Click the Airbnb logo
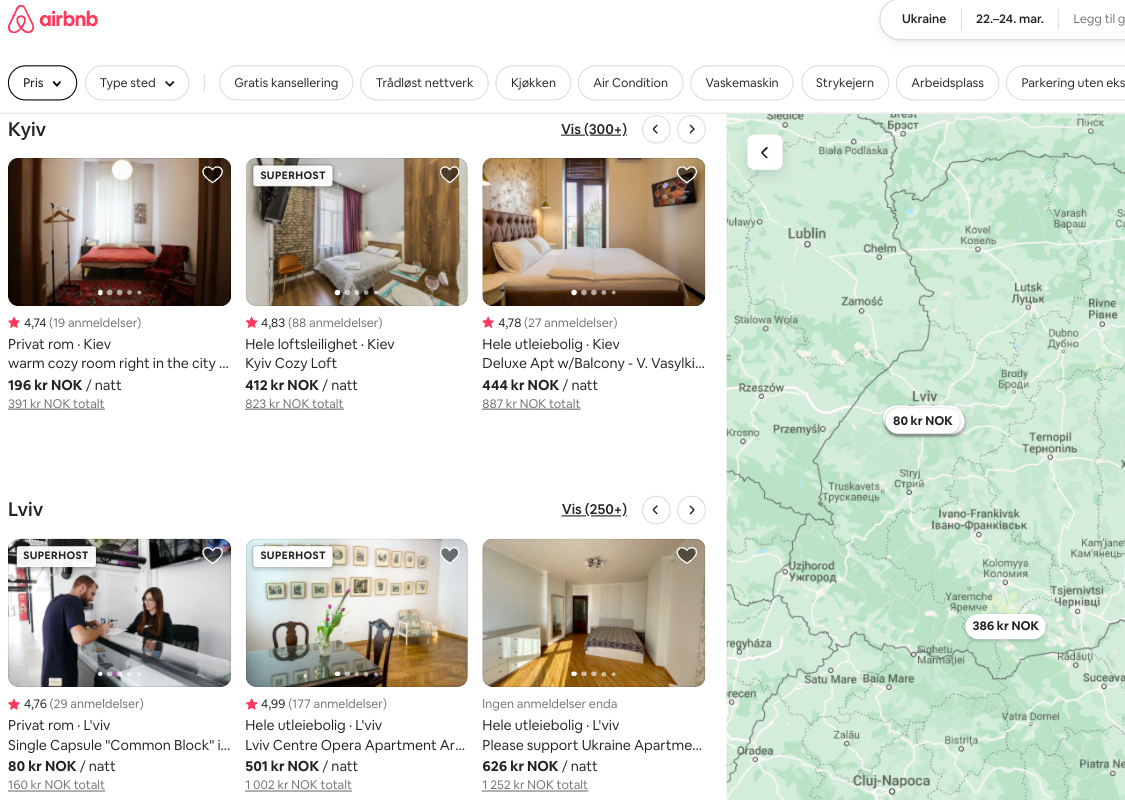This screenshot has height=800, width=1125. click(x=53, y=20)
